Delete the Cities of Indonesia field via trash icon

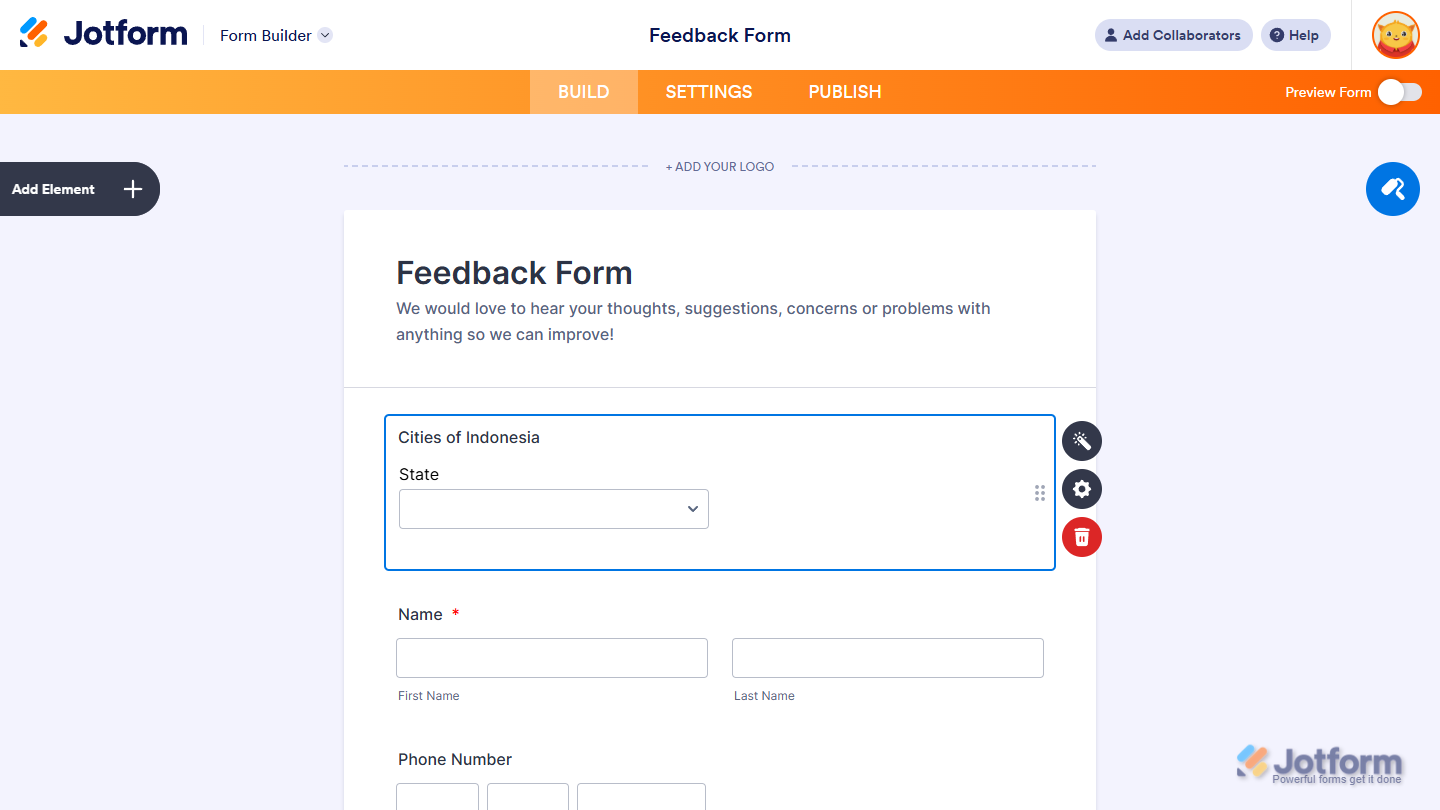pos(1081,537)
